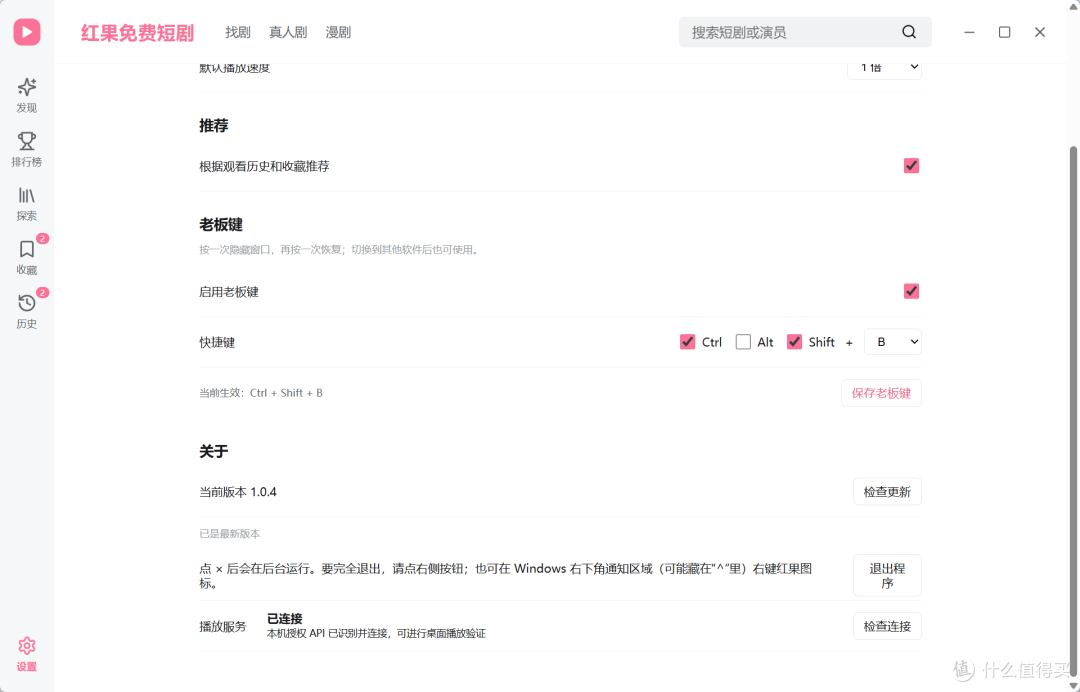Click the 已连接 status text
This screenshot has height=692, width=1080.
pyautogui.click(x=284, y=618)
